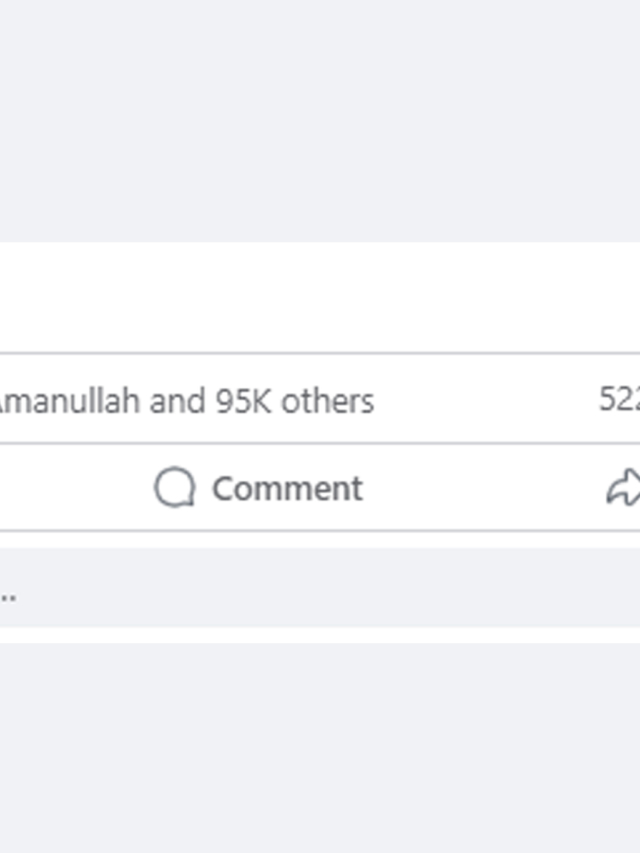Viewport: 640px width, 853px height.
Task: Click the Share arrow icon
Action: (624, 487)
